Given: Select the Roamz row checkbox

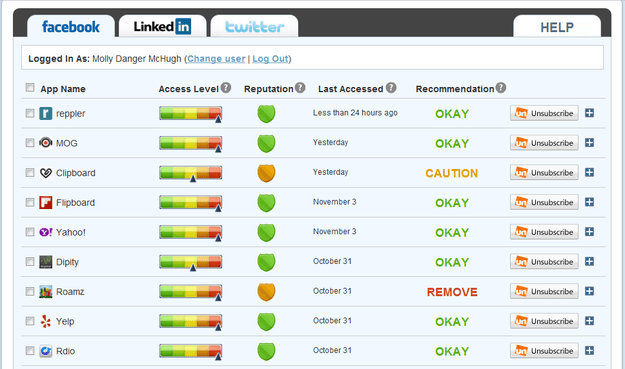Looking at the screenshot, I should pyautogui.click(x=30, y=291).
